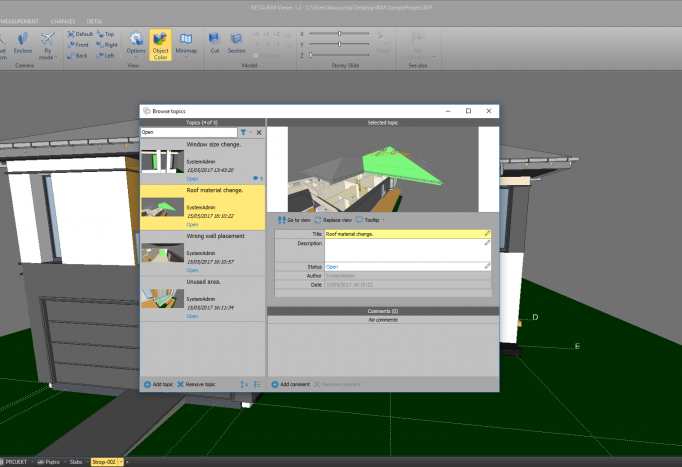This screenshot has height=467, width=682.
Task: Click the Object Color ribbon button
Action: 160,44
